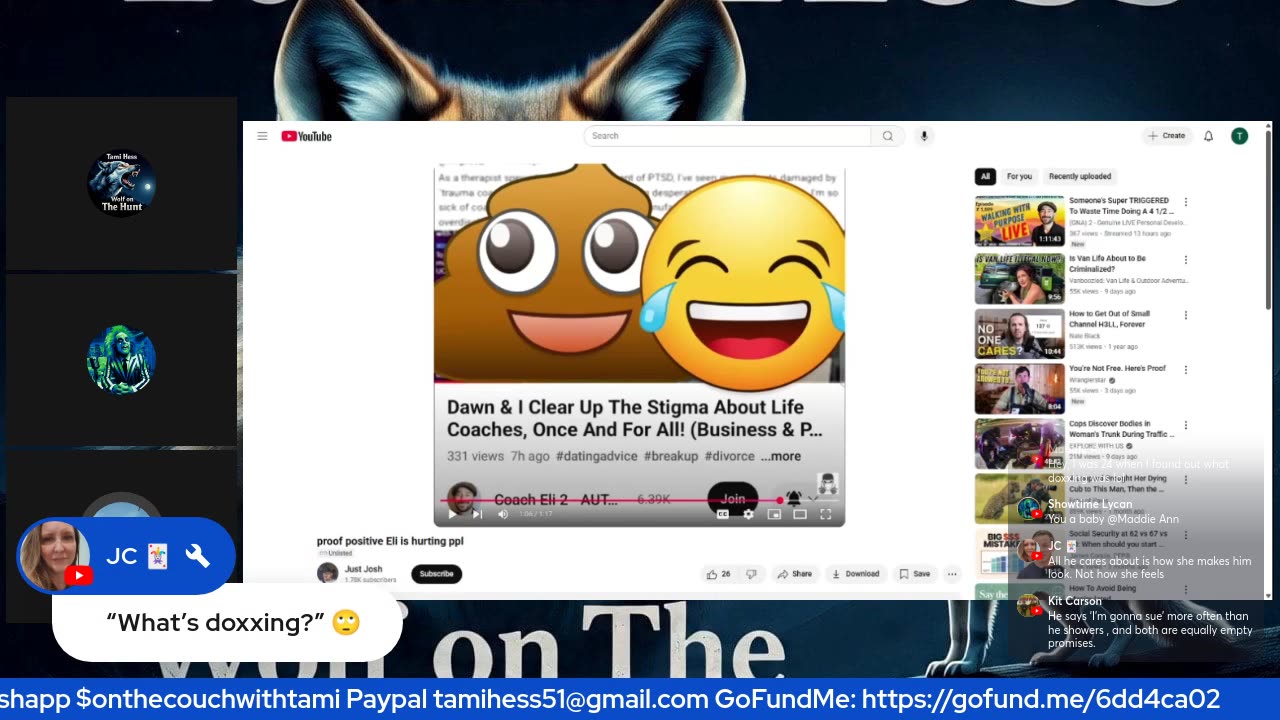The height and width of the screenshot is (720, 1280).
Task: Dislike the video with thumbs down
Action: [x=751, y=574]
